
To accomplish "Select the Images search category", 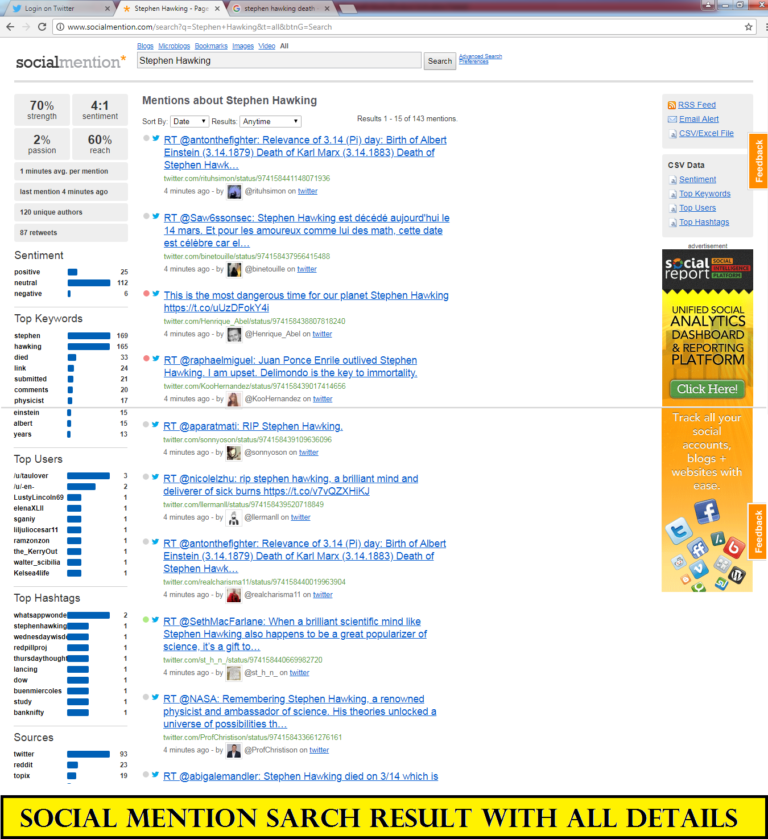I will [x=243, y=46].
